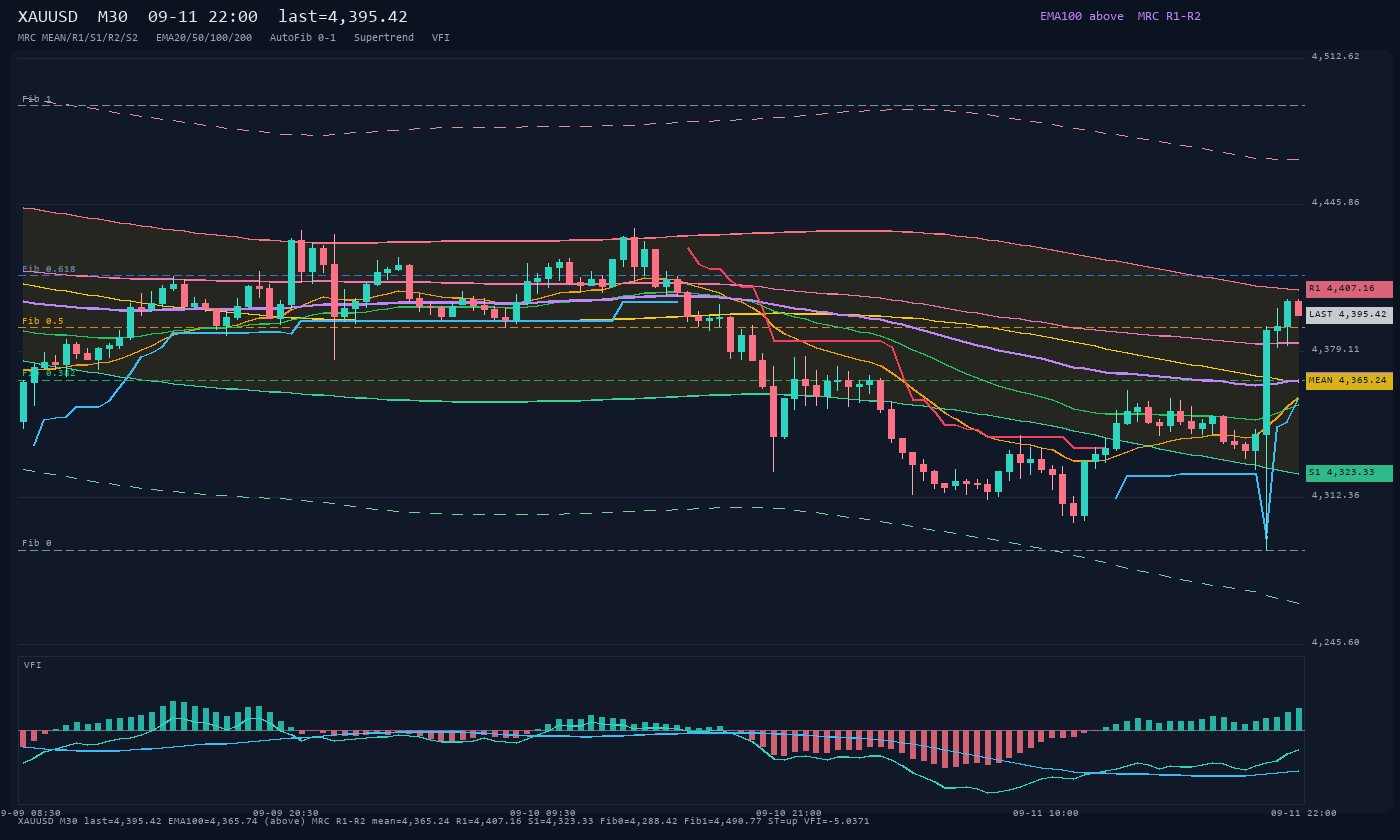Click the 09-11 22:00 timestamp in the title
Viewport: 1400px width, 840px height.
[x=203, y=17]
